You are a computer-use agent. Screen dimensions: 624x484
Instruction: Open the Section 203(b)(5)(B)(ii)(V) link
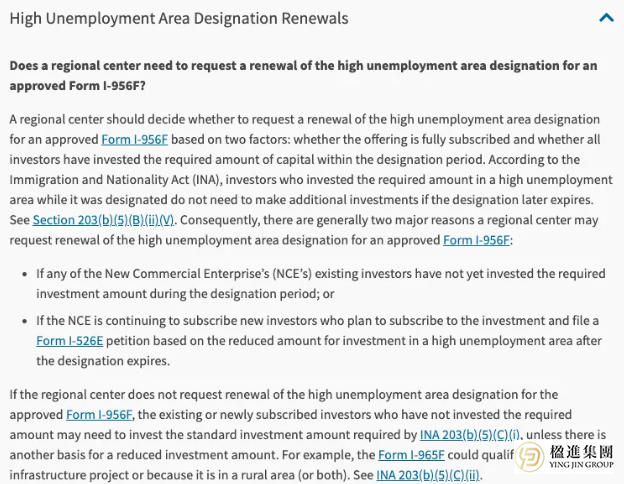point(103,220)
